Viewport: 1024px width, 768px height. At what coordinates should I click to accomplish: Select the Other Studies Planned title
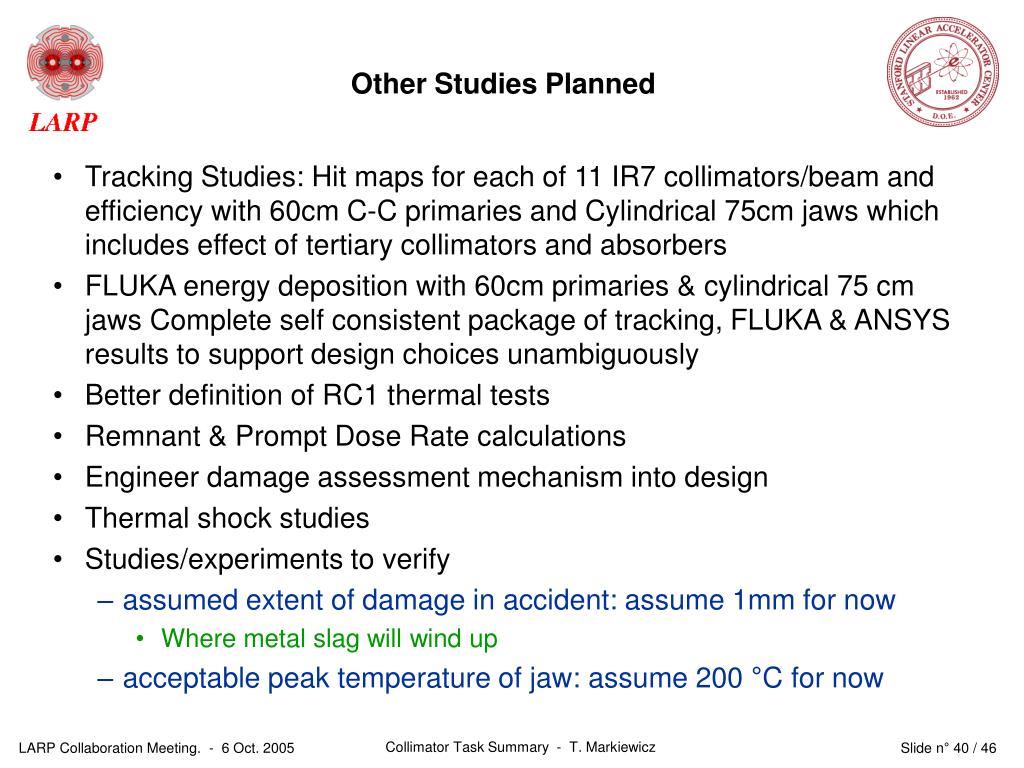tap(503, 84)
